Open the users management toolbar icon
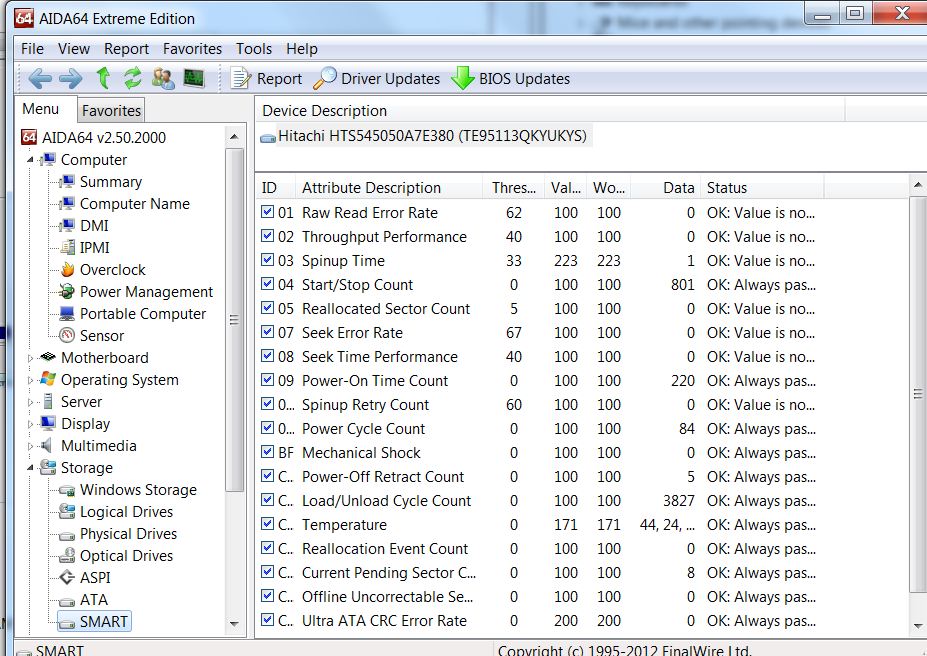Image resolution: width=927 pixels, height=656 pixels. [163, 79]
